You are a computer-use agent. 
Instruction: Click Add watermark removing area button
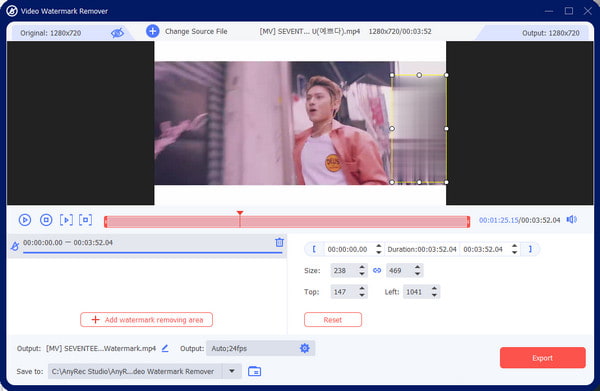click(146, 320)
